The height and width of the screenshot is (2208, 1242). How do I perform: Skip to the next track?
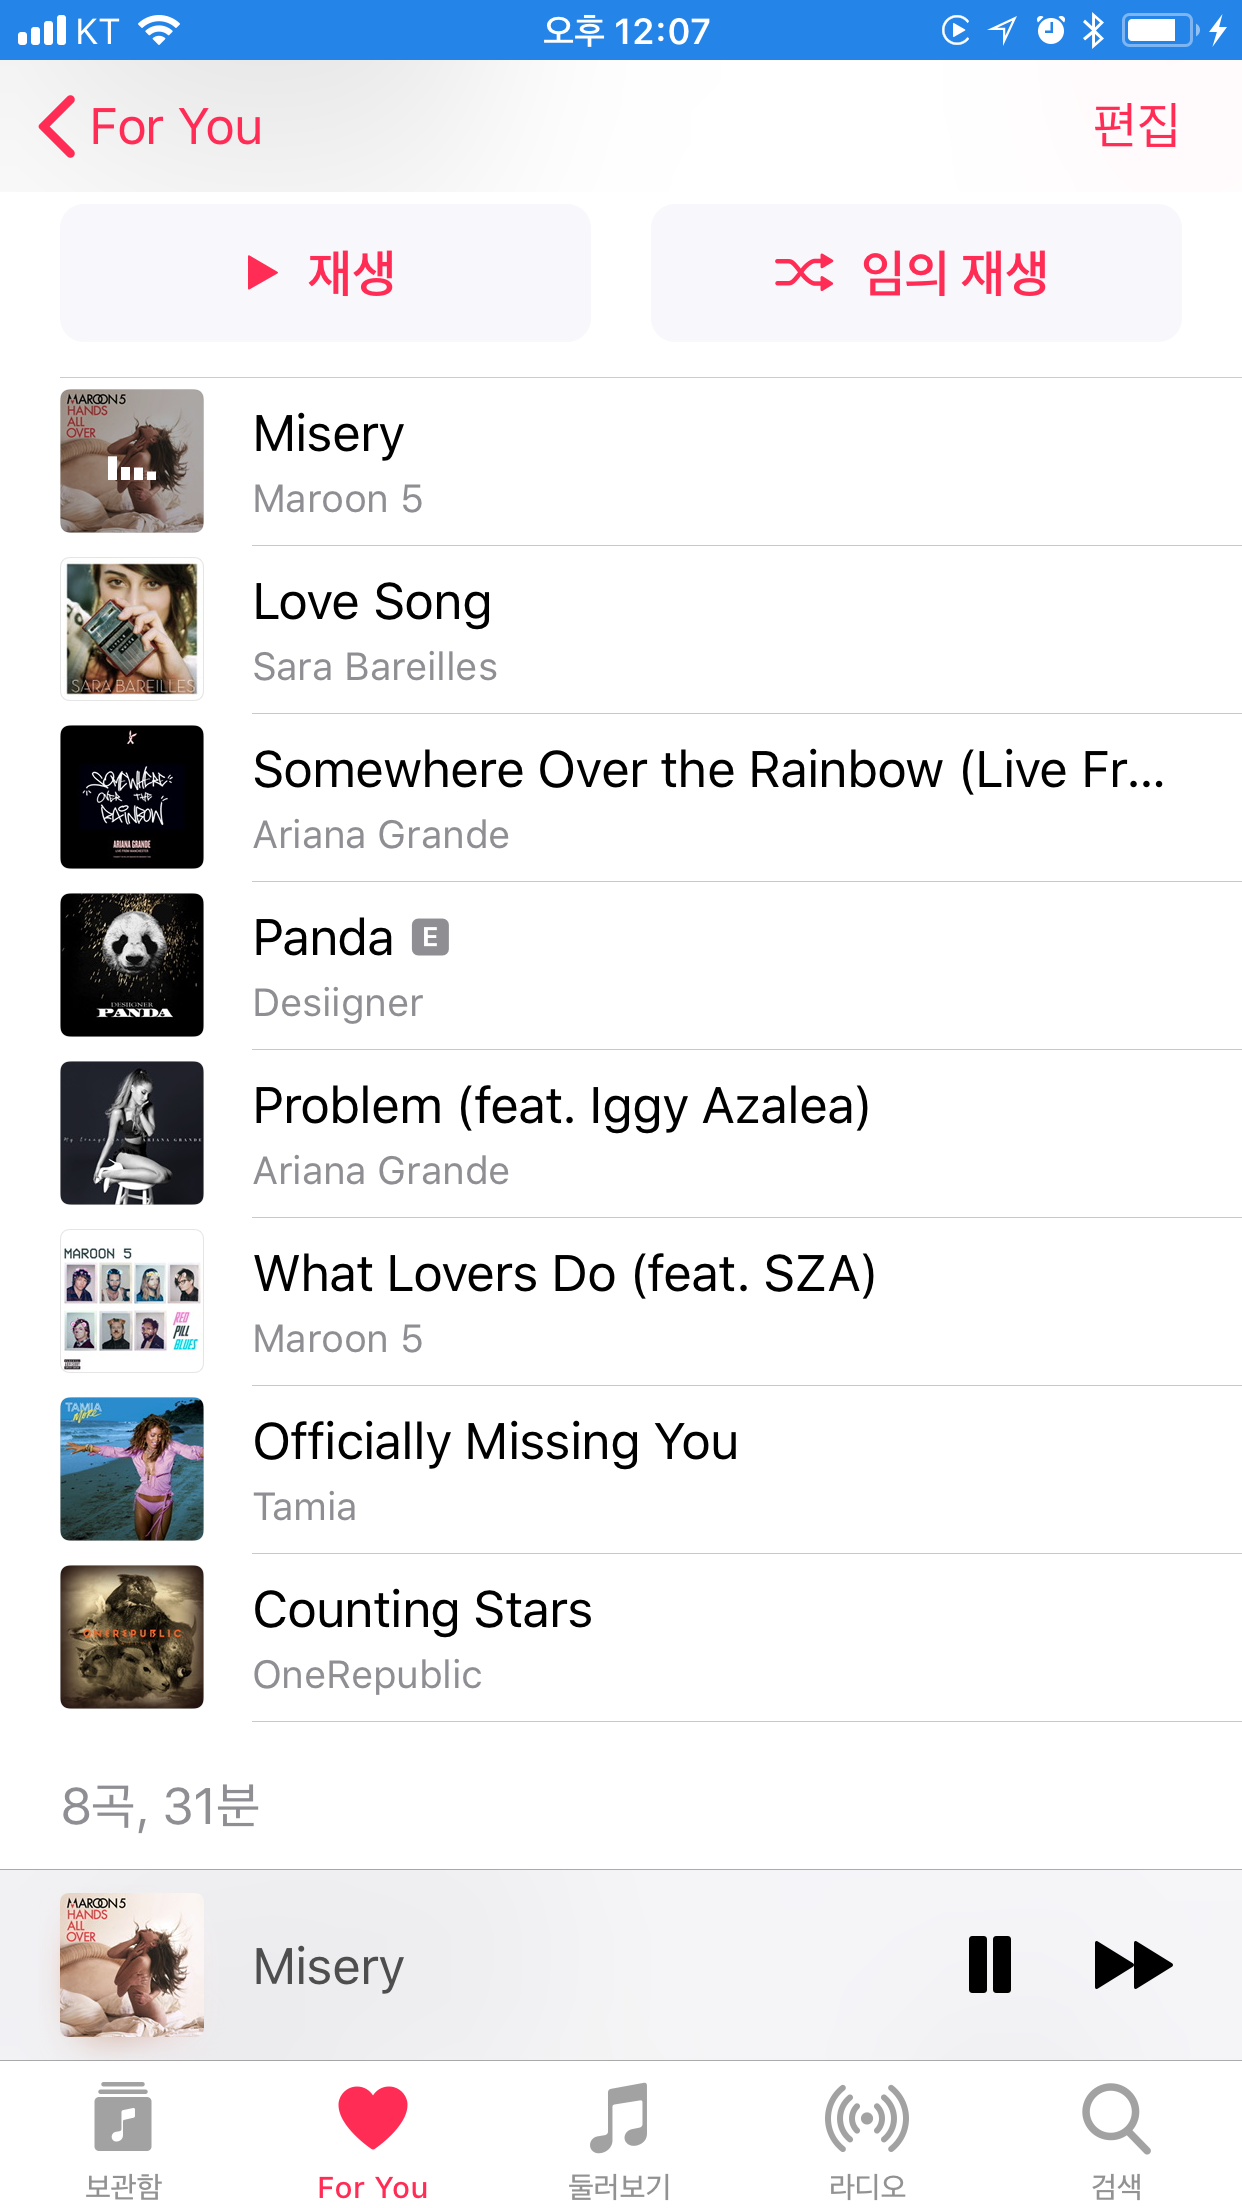[1132, 1964]
